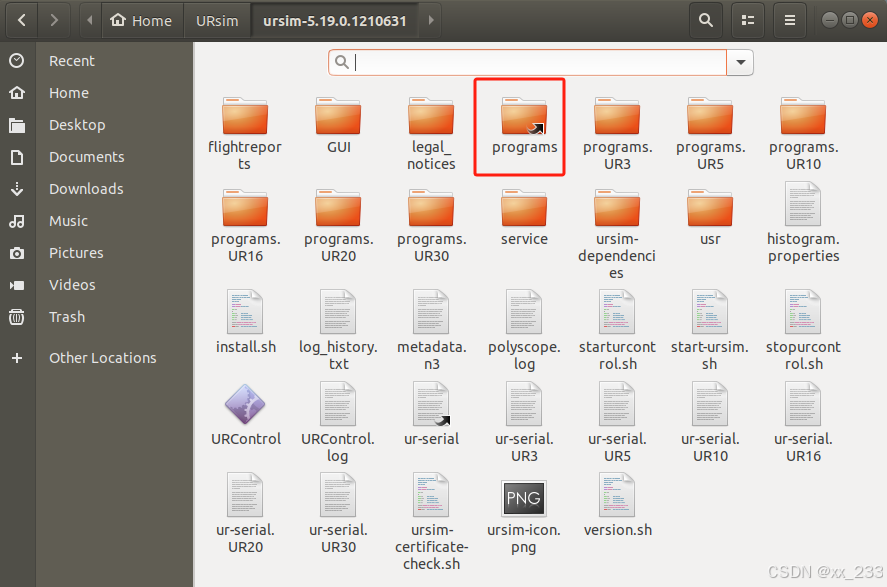Select ursim-5.19.0.1210631 path segment
887x587 pixels.
[x=335, y=21]
